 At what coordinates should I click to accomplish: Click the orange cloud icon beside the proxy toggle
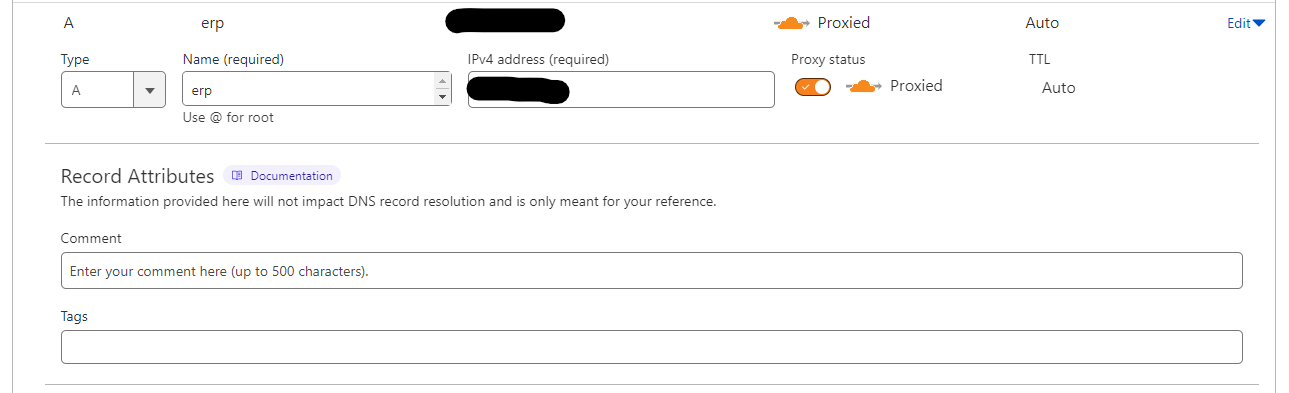click(x=865, y=86)
